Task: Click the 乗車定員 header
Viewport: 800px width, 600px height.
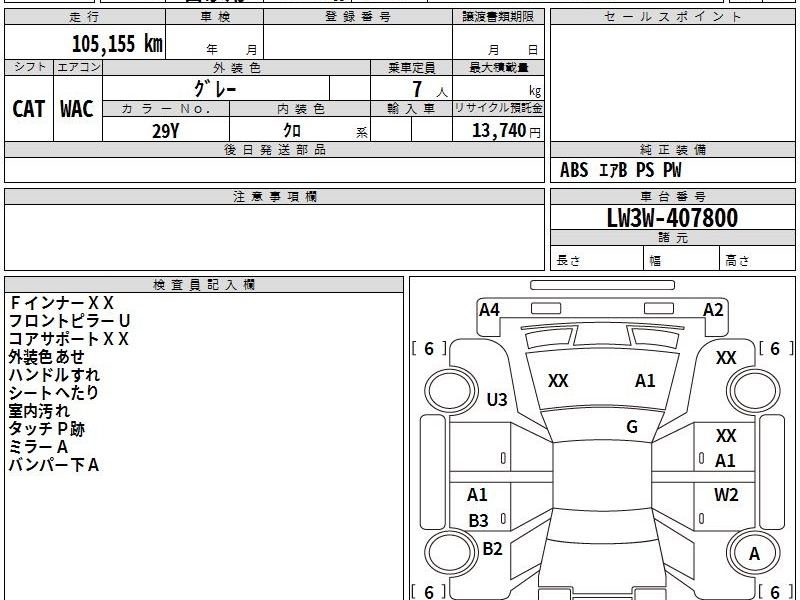Action: coord(411,68)
